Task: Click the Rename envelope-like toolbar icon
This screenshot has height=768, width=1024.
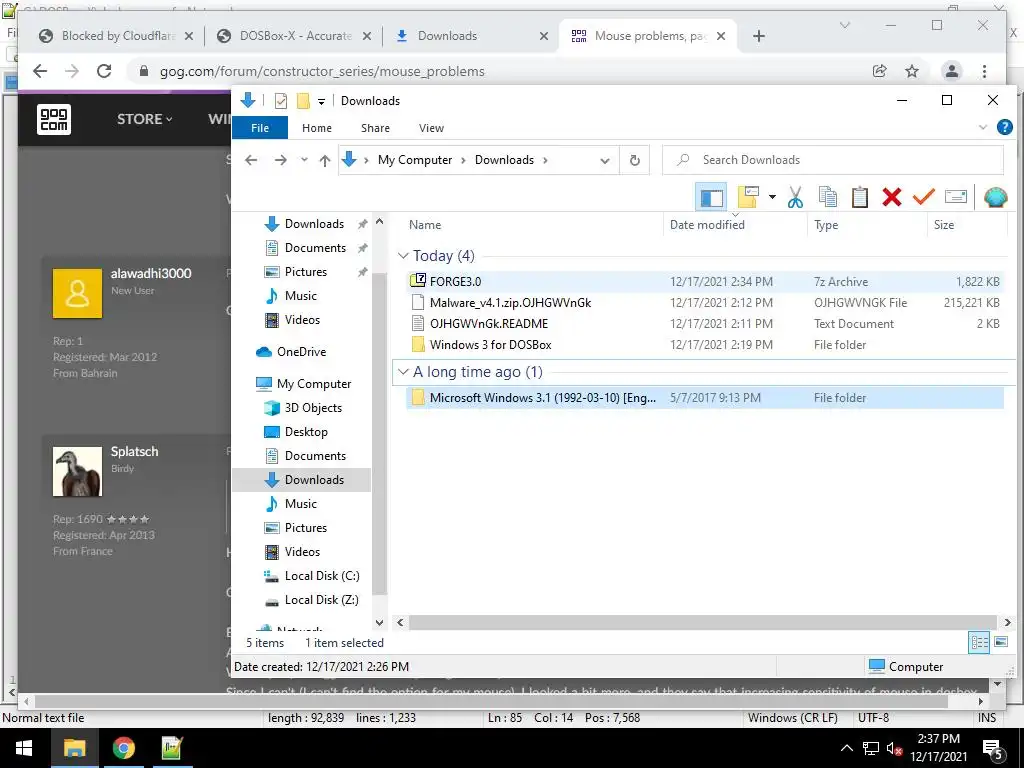Action: click(955, 197)
